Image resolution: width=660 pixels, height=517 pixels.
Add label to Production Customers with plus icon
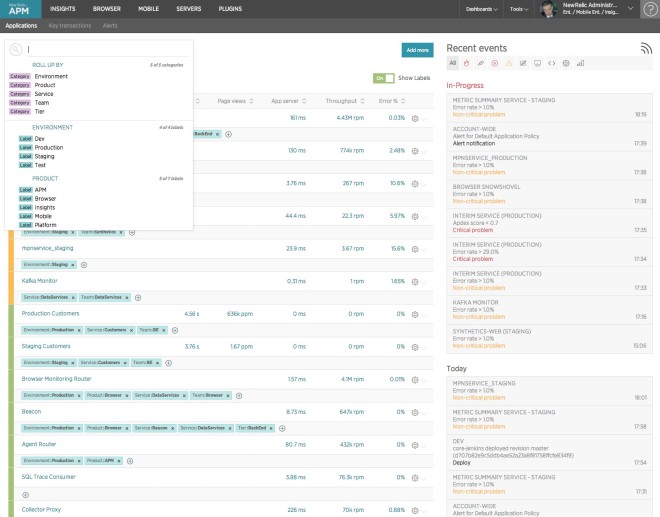coord(175,330)
